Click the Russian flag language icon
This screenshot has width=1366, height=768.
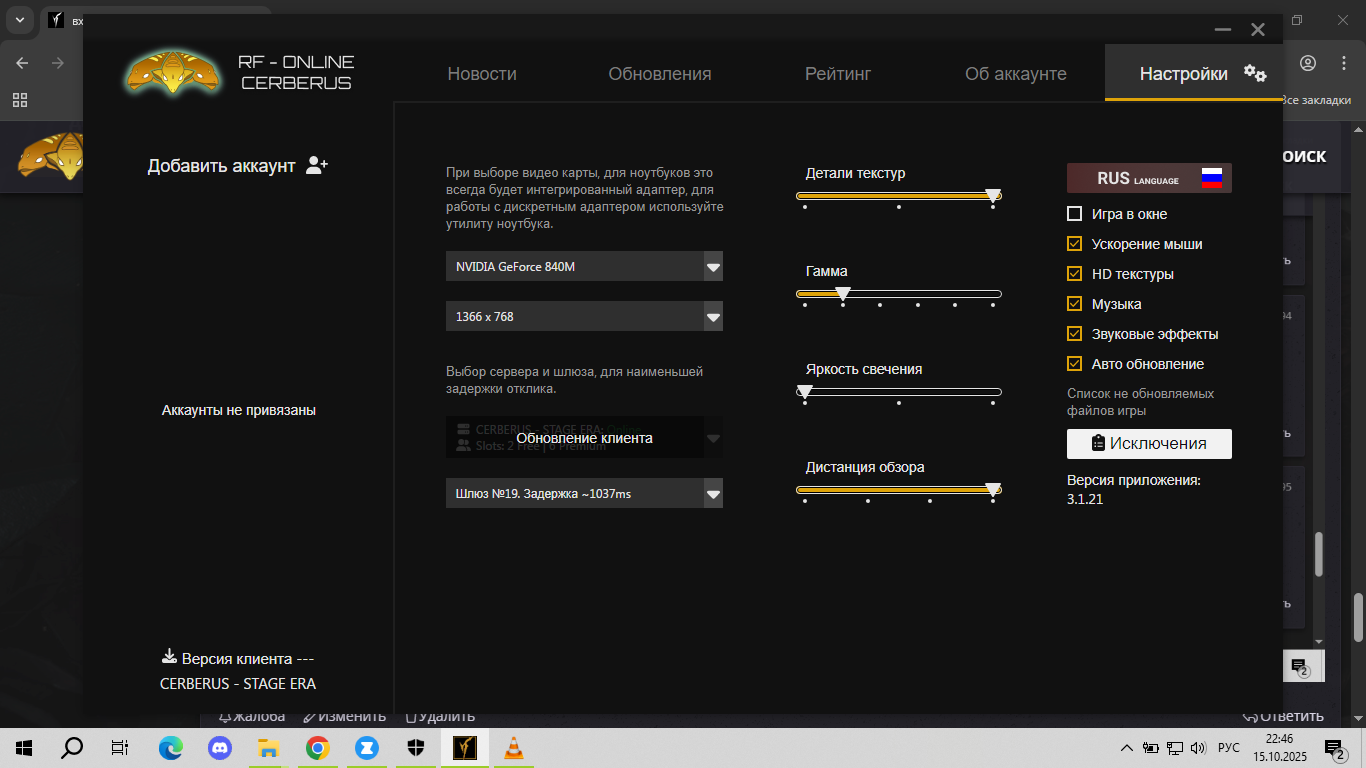click(1211, 179)
